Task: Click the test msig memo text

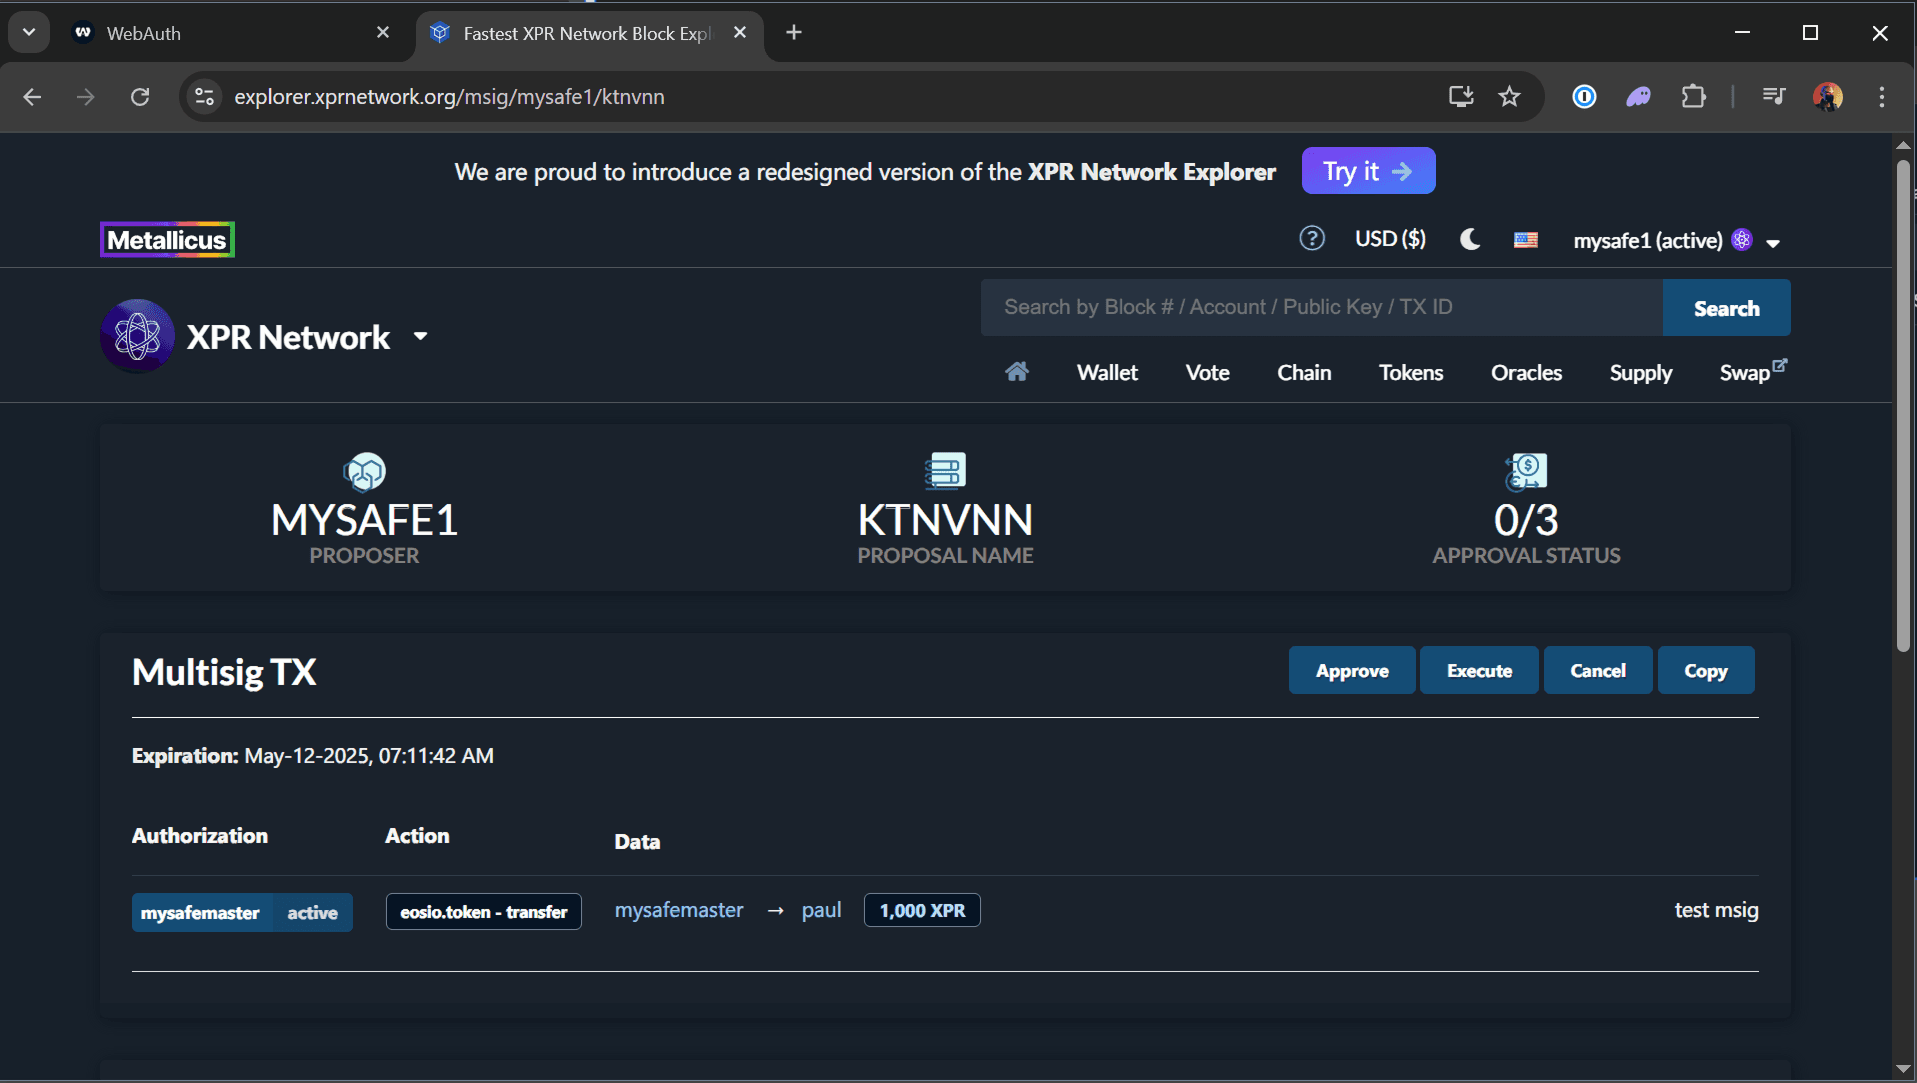Action: [x=1716, y=911]
